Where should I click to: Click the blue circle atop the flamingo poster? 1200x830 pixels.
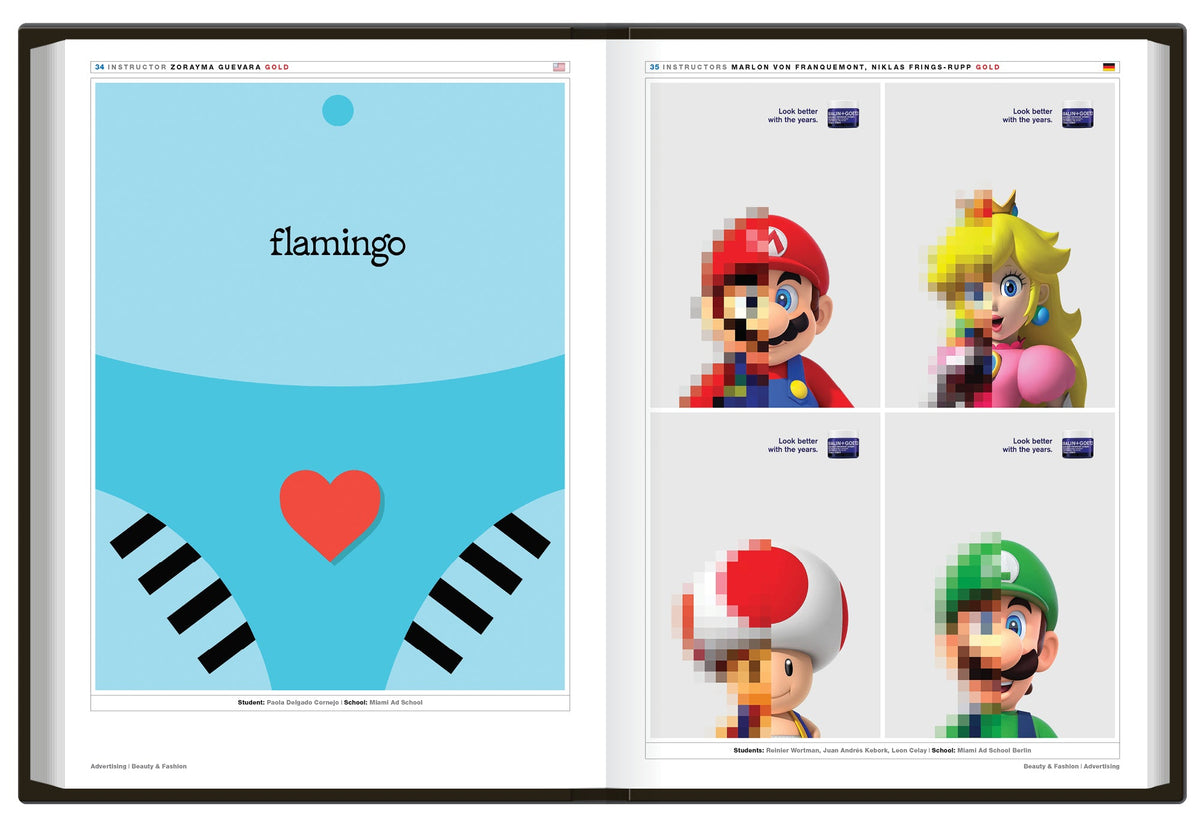coord(338,110)
